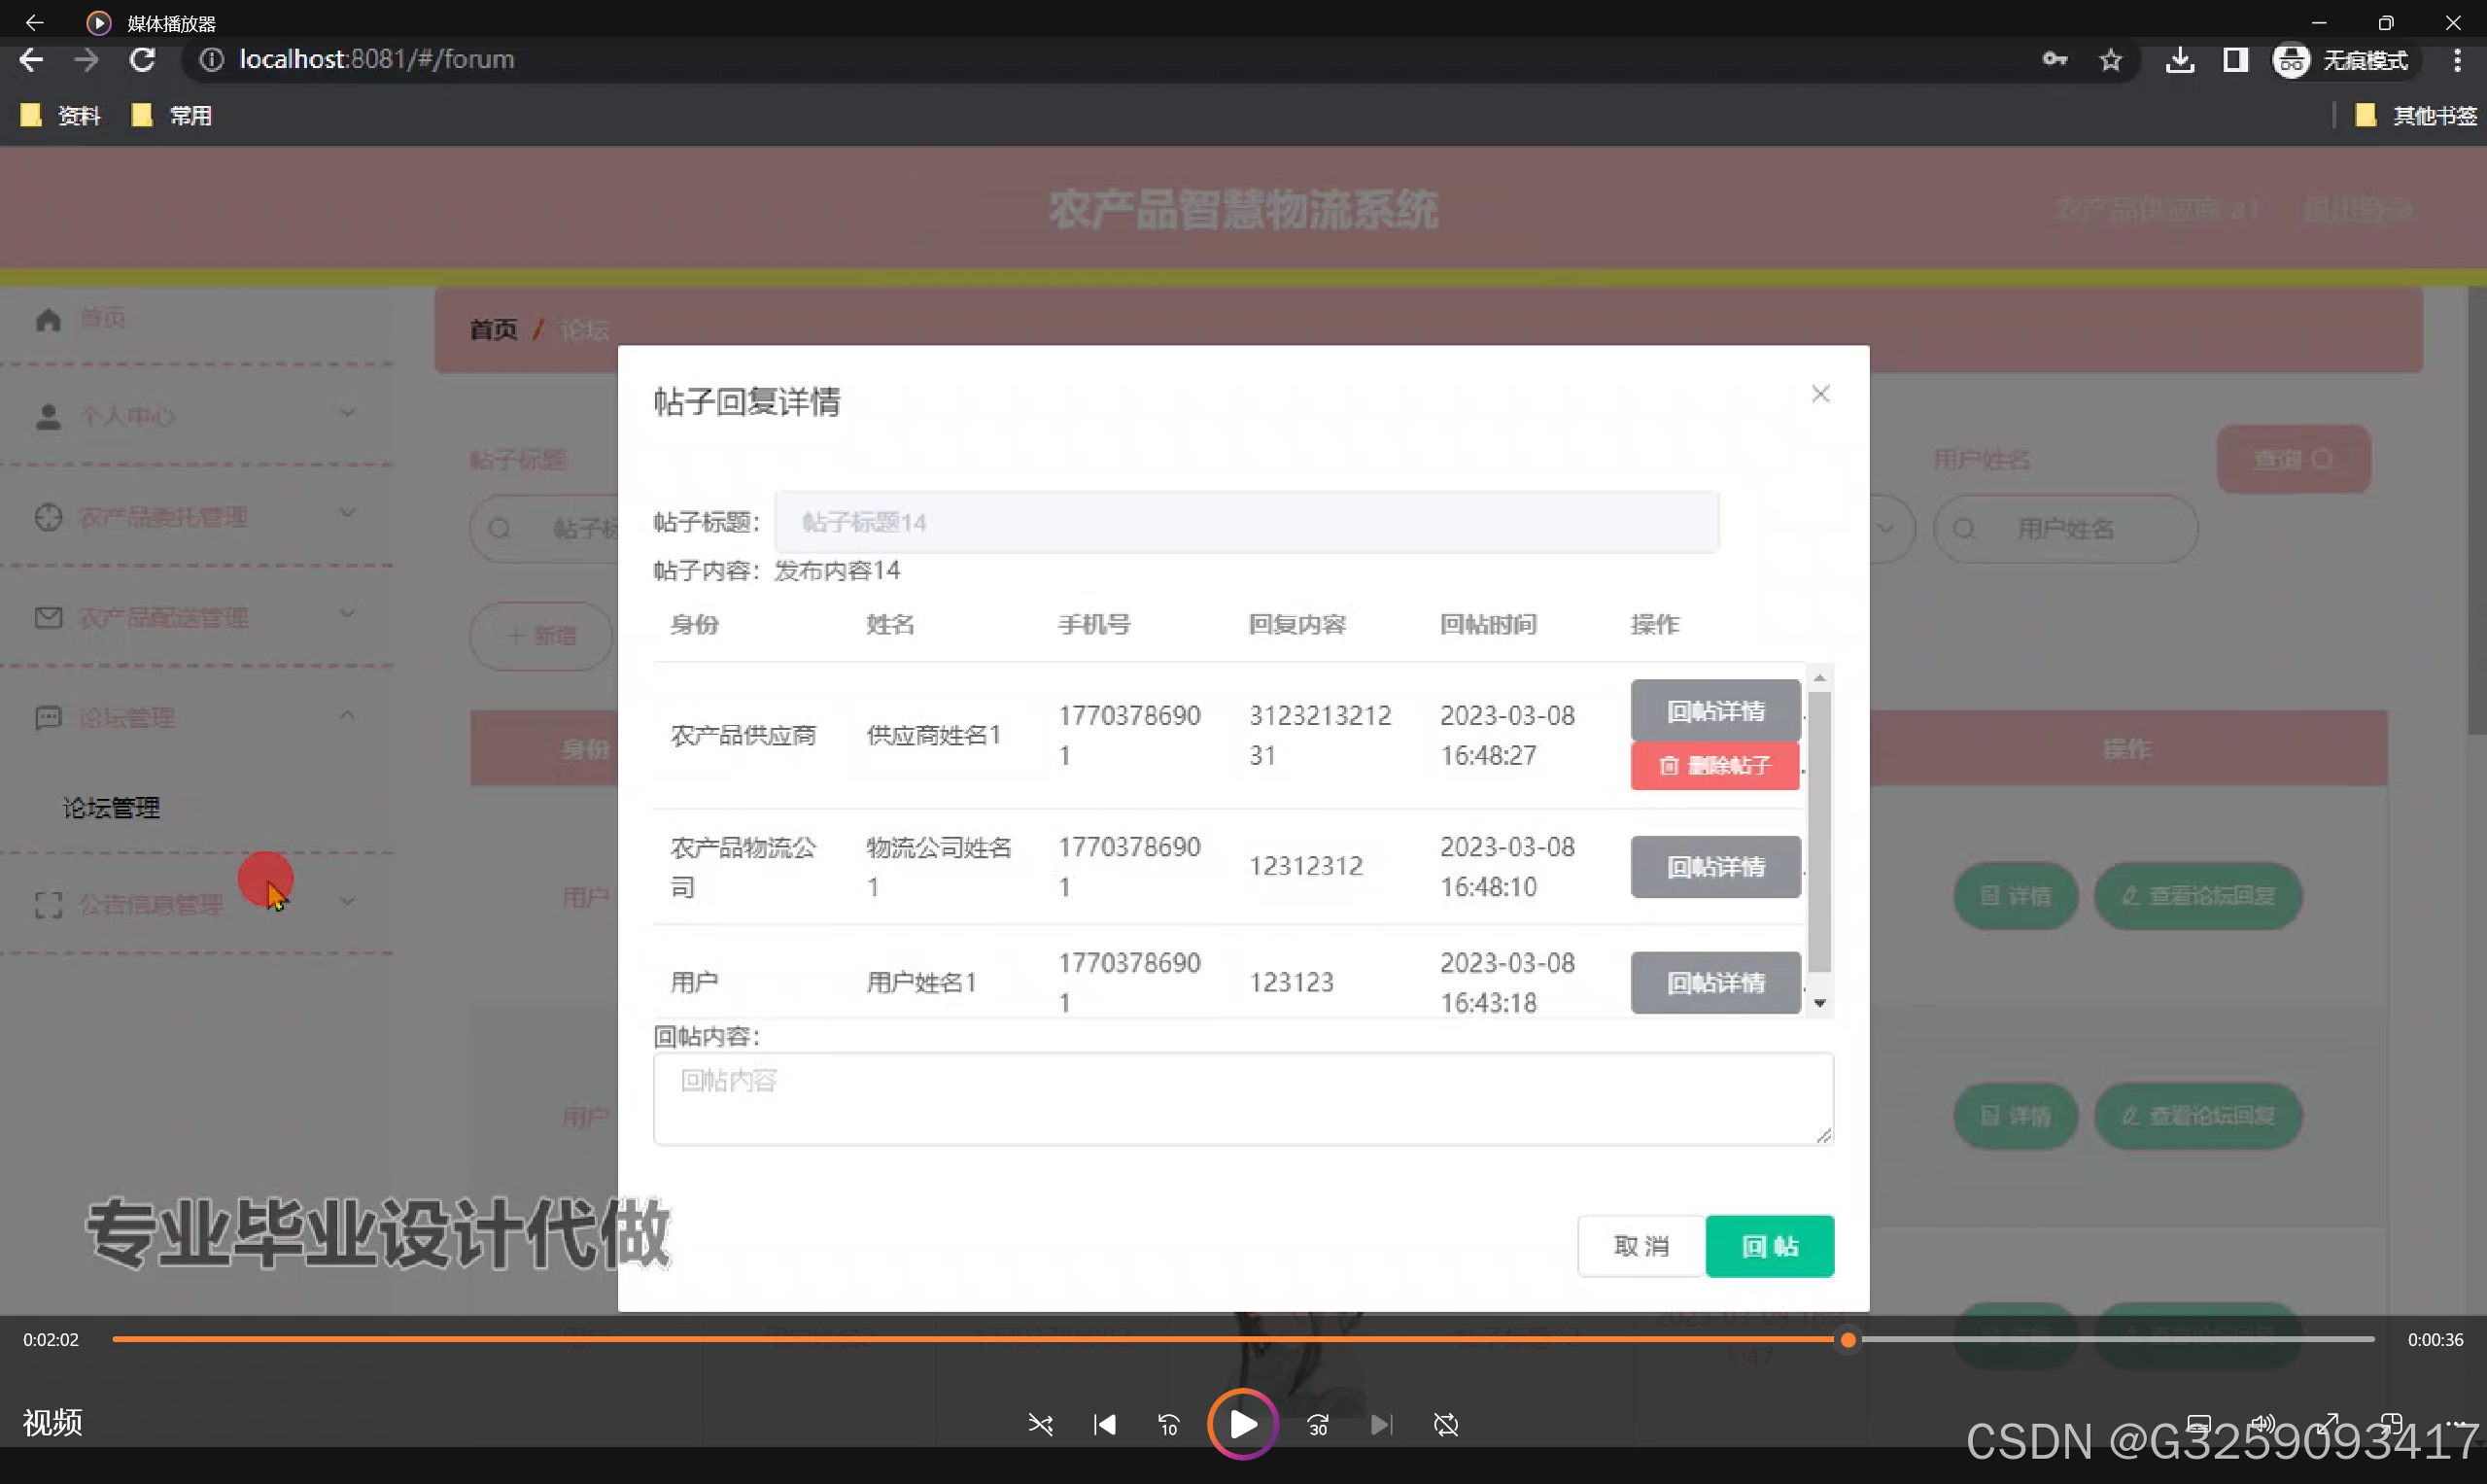Viewport: 2487px width, 1484px height.
Task: Click the 取消 button
Action: [x=1641, y=1246]
